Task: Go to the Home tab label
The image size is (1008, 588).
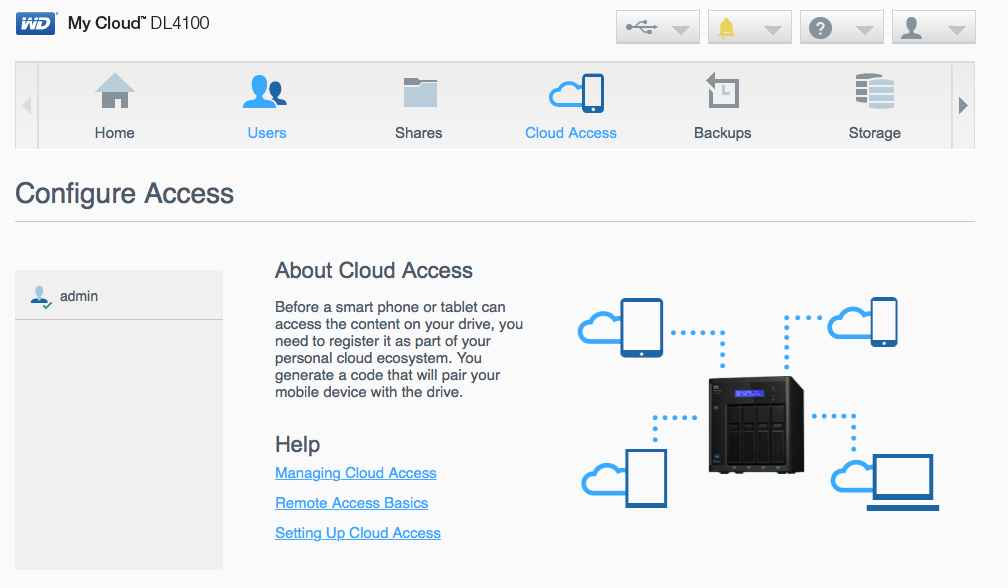Action: (x=114, y=133)
